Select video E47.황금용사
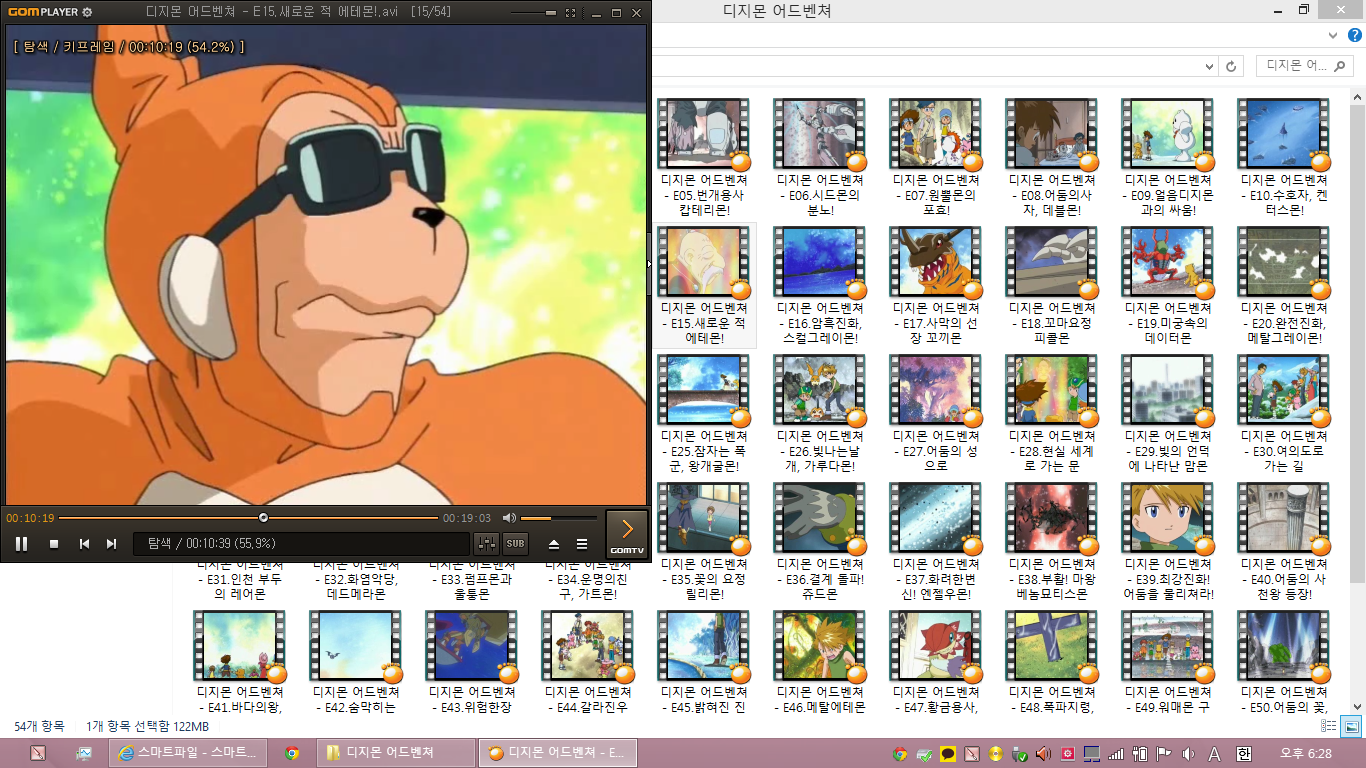 click(936, 662)
